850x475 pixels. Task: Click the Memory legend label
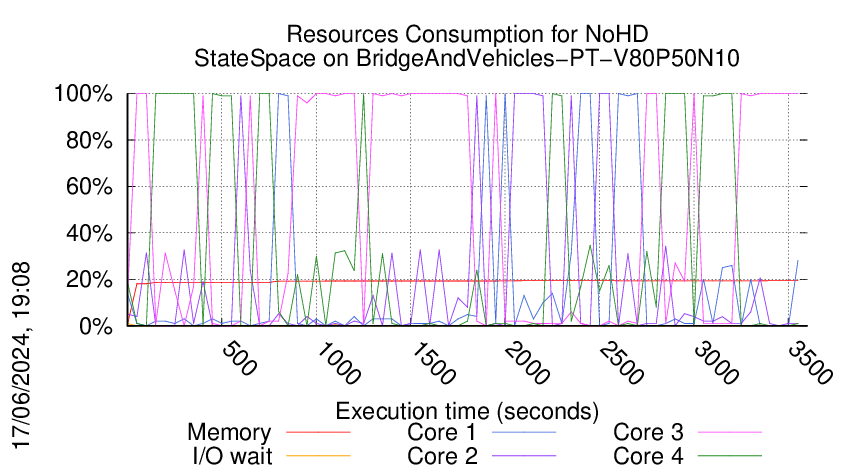229,433
